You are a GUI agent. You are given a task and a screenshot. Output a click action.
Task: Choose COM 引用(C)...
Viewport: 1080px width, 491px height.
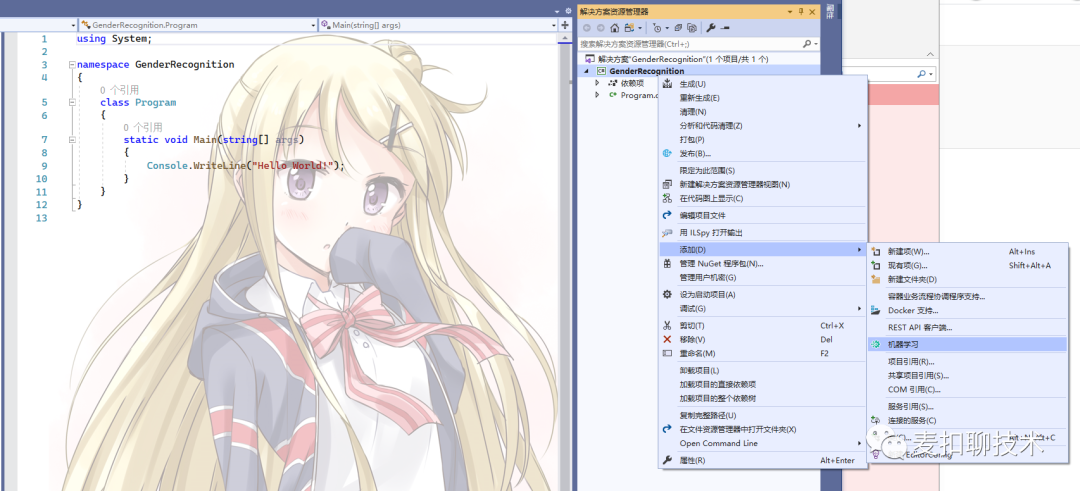[x=968, y=389]
